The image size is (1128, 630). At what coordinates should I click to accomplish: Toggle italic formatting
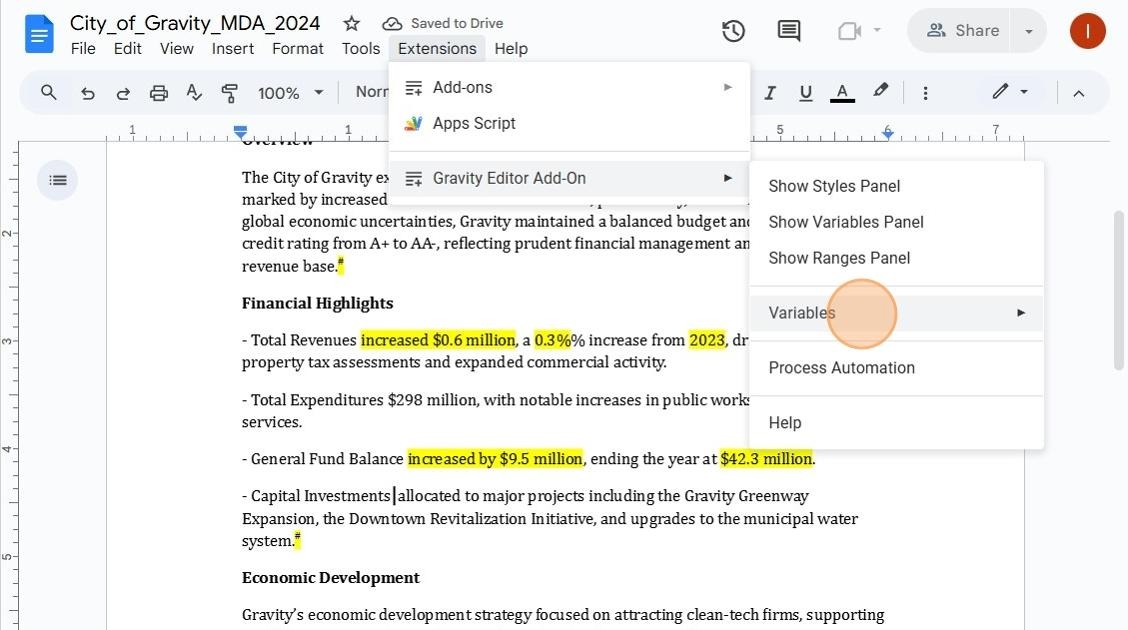pos(770,93)
